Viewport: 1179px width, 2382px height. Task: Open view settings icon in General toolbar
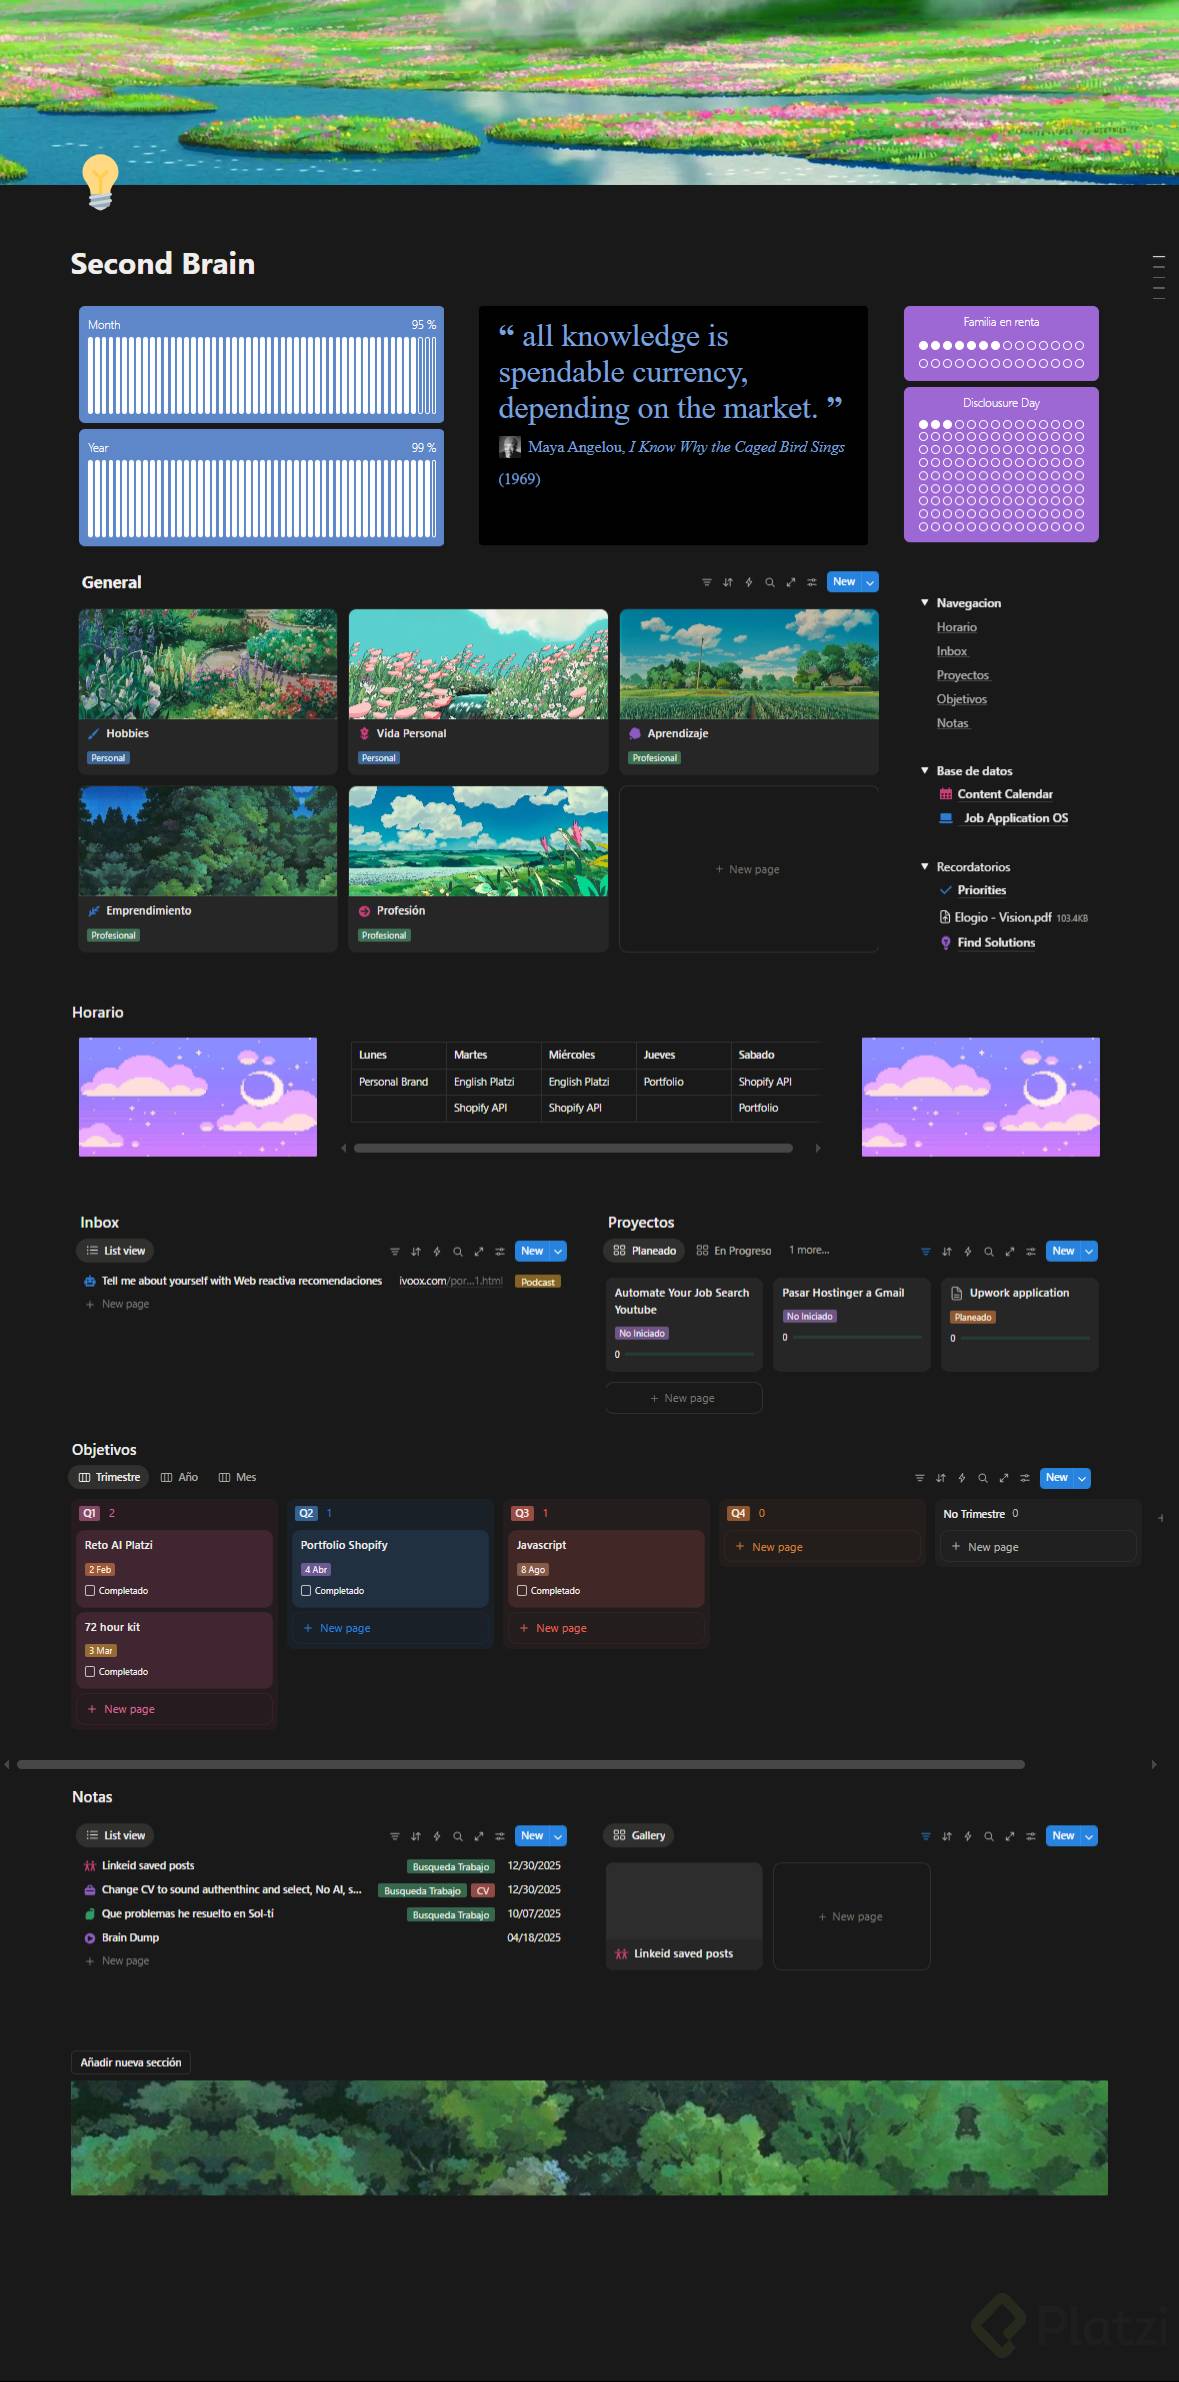pyautogui.click(x=812, y=582)
